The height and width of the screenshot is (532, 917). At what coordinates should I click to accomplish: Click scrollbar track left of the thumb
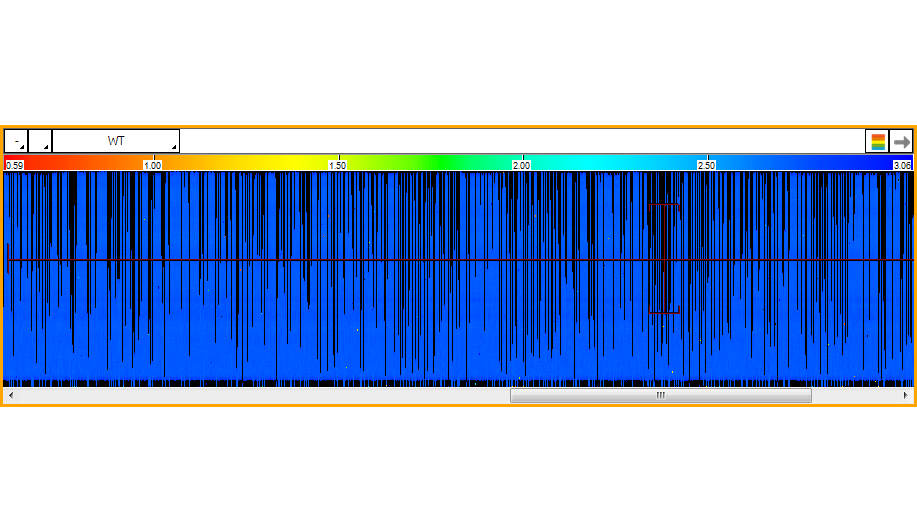pyautogui.click(x=260, y=396)
